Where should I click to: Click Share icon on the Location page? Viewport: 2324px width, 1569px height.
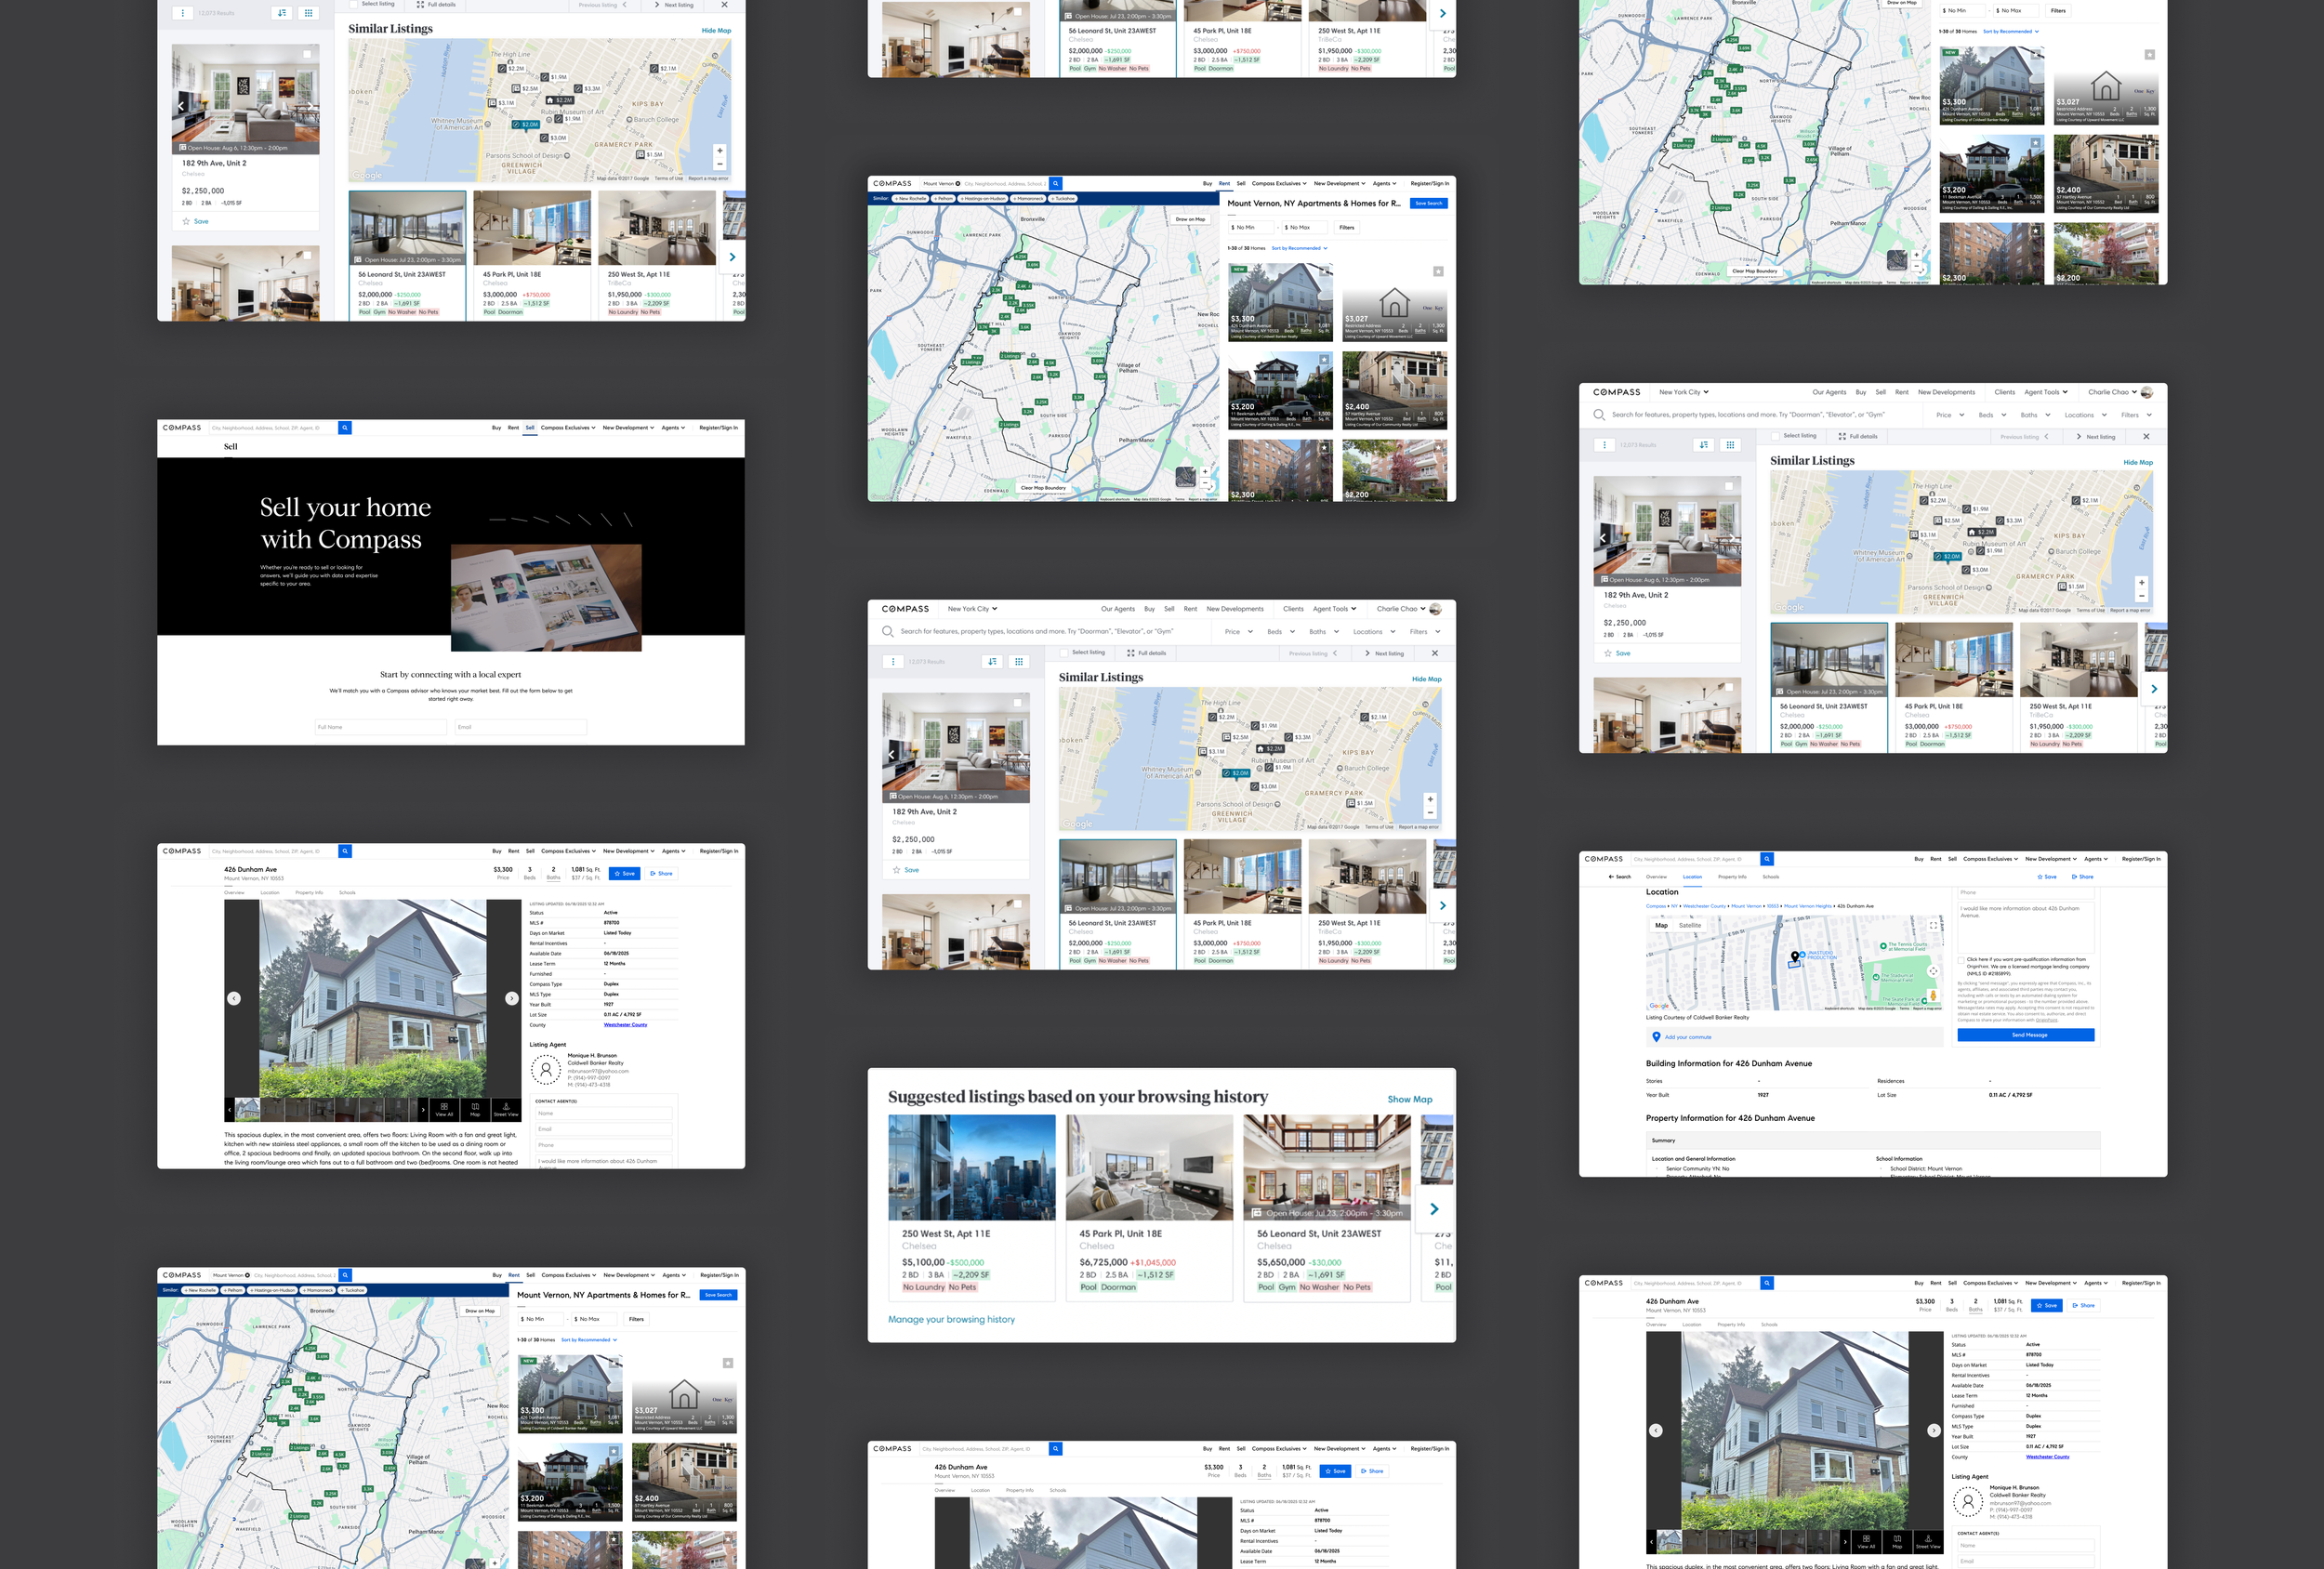2073,877
